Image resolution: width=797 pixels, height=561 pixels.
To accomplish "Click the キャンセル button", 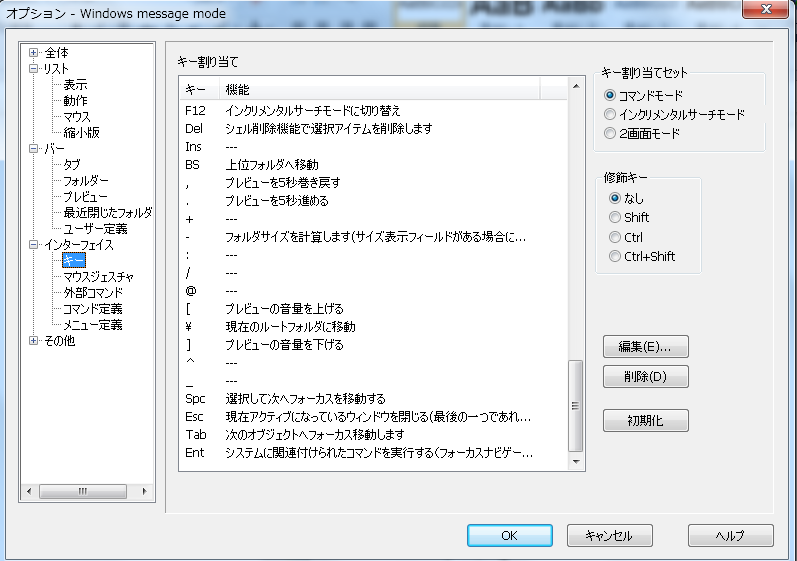I will tap(609, 536).
